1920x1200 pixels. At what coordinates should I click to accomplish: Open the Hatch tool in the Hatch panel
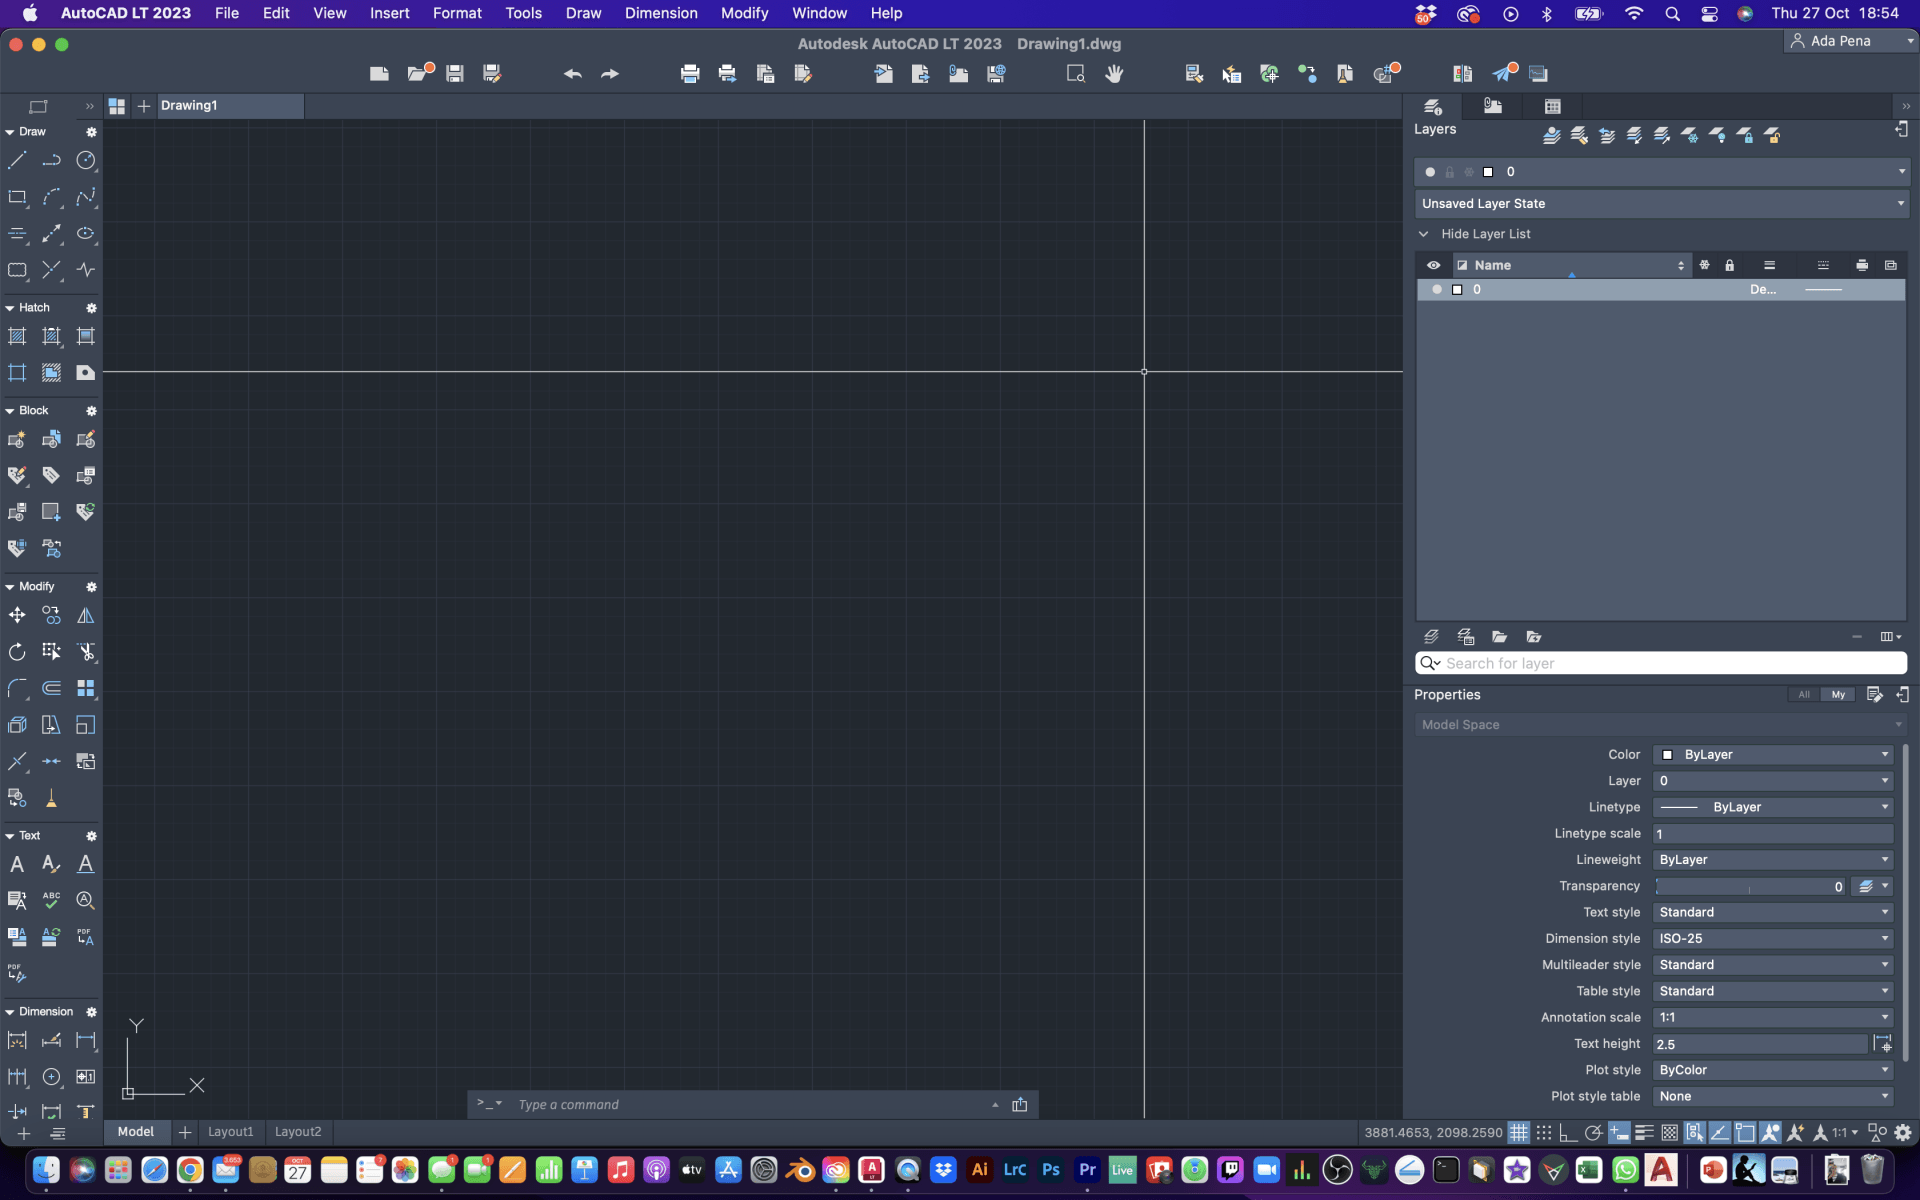tap(17, 337)
